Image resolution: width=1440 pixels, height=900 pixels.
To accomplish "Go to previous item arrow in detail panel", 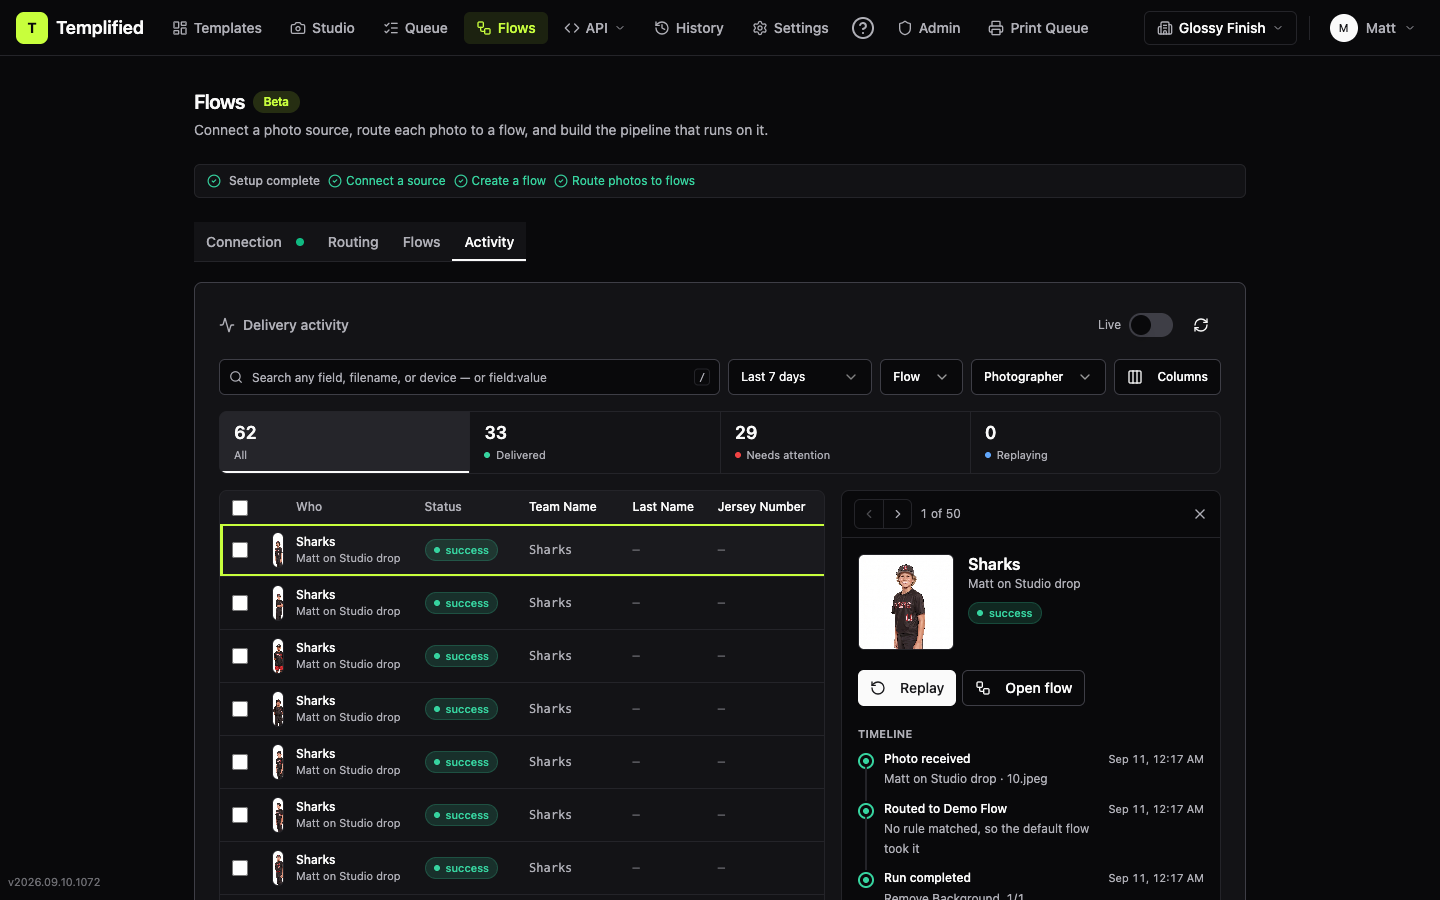I will (869, 514).
